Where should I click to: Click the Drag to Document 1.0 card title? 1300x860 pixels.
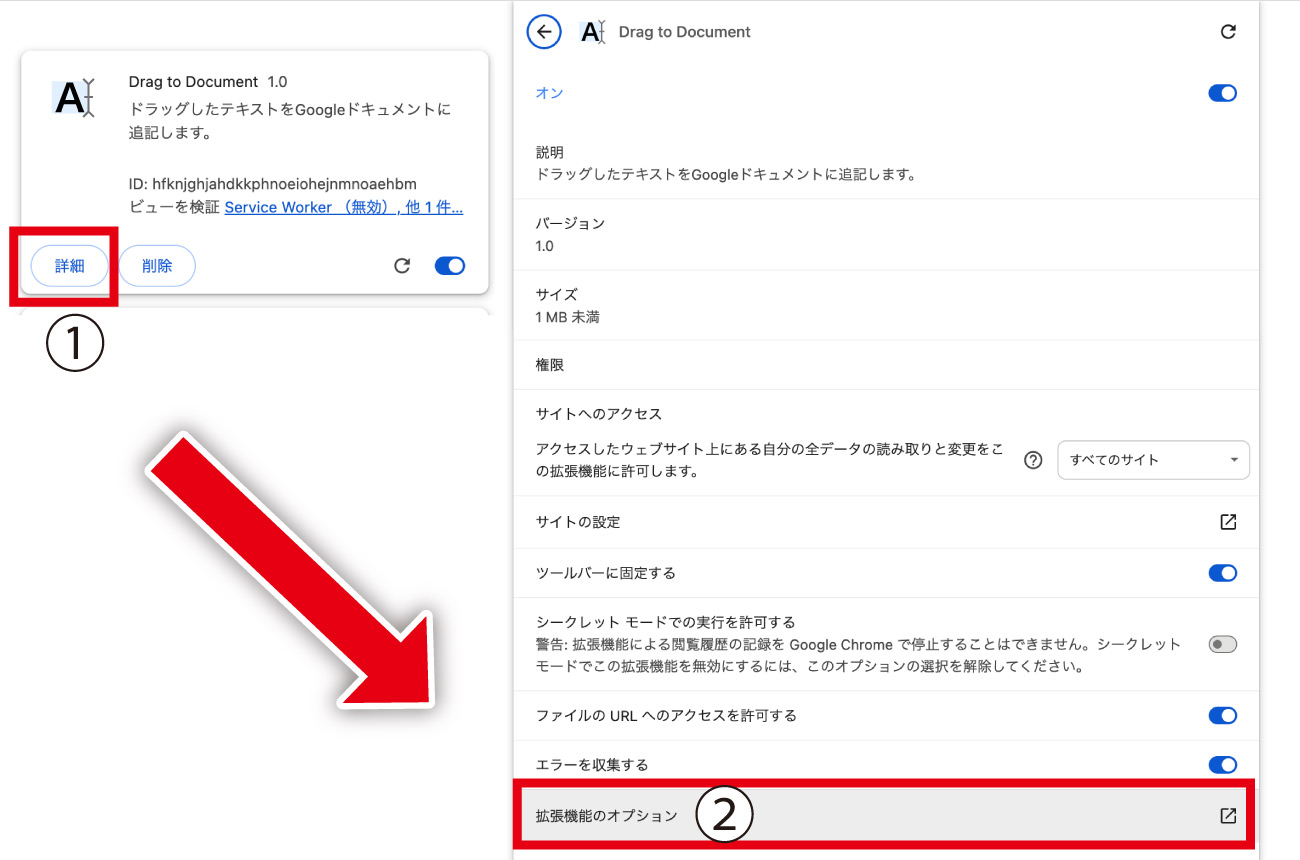click(208, 81)
